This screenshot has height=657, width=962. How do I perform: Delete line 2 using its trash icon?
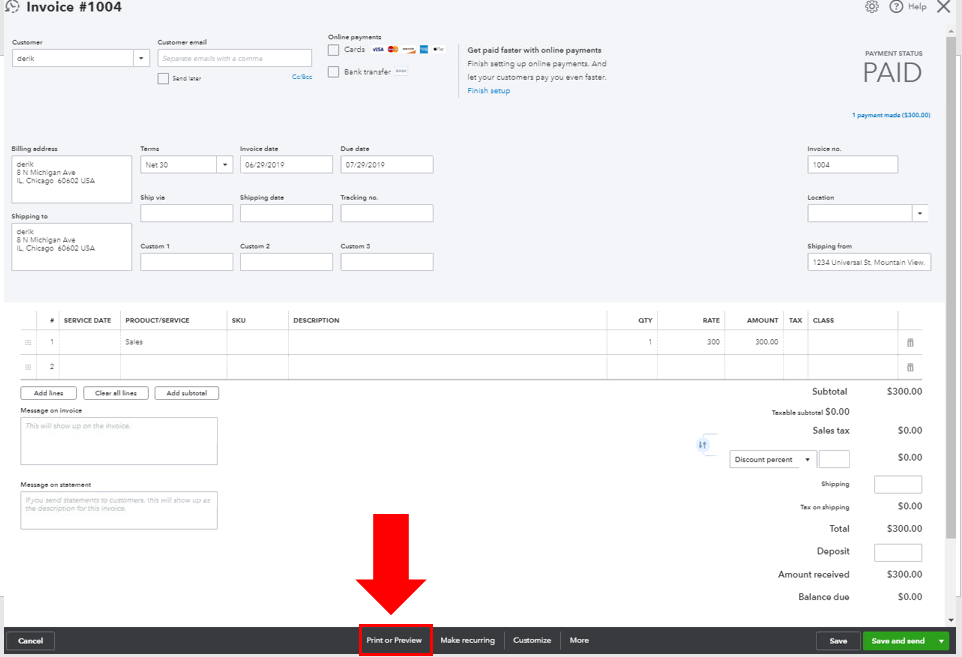(910, 367)
